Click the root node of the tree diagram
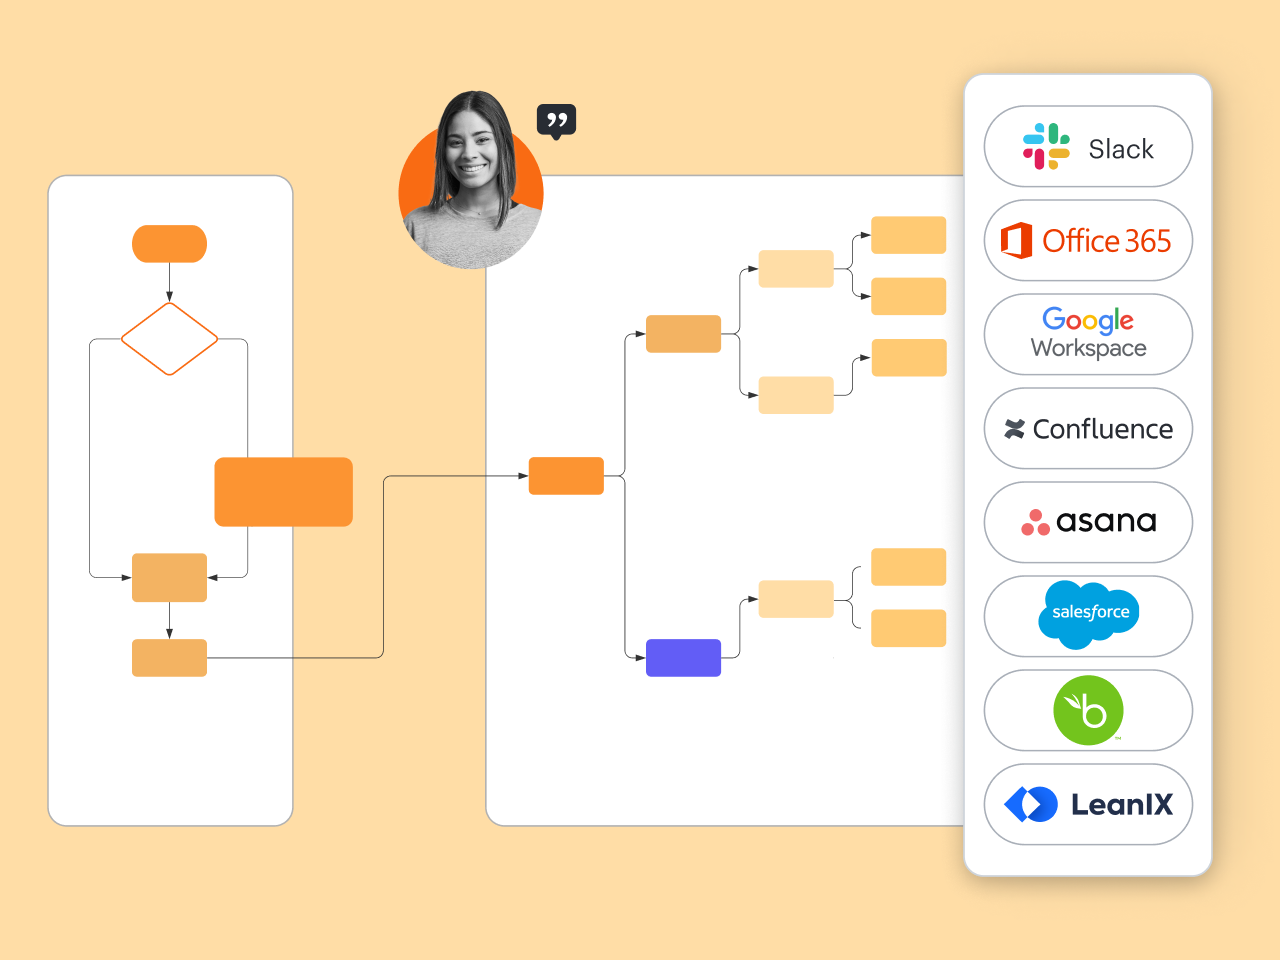This screenshot has height=960, width=1285. click(x=566, y=476)
